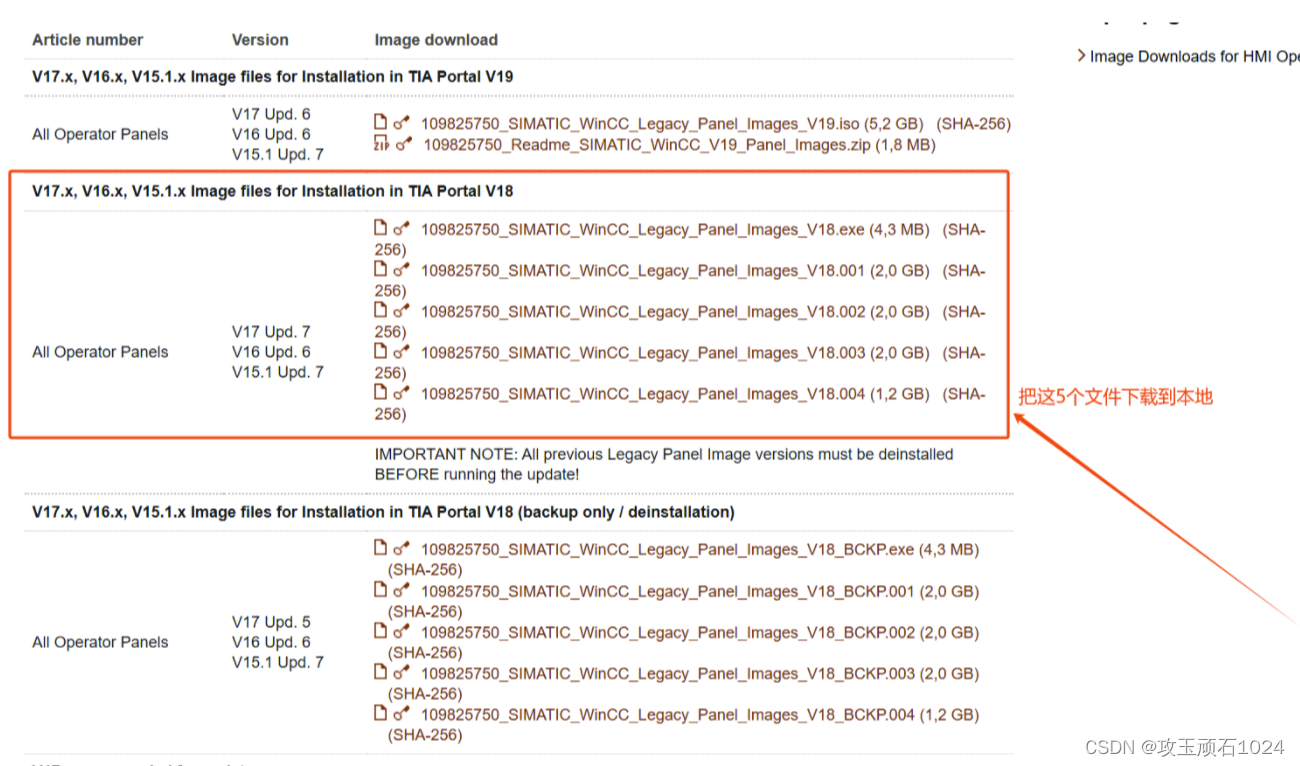Click the file icon beside Legacy_Panel_Images_V18.002
This screenshot has height=766, width=1300.
tap(380, 309)
